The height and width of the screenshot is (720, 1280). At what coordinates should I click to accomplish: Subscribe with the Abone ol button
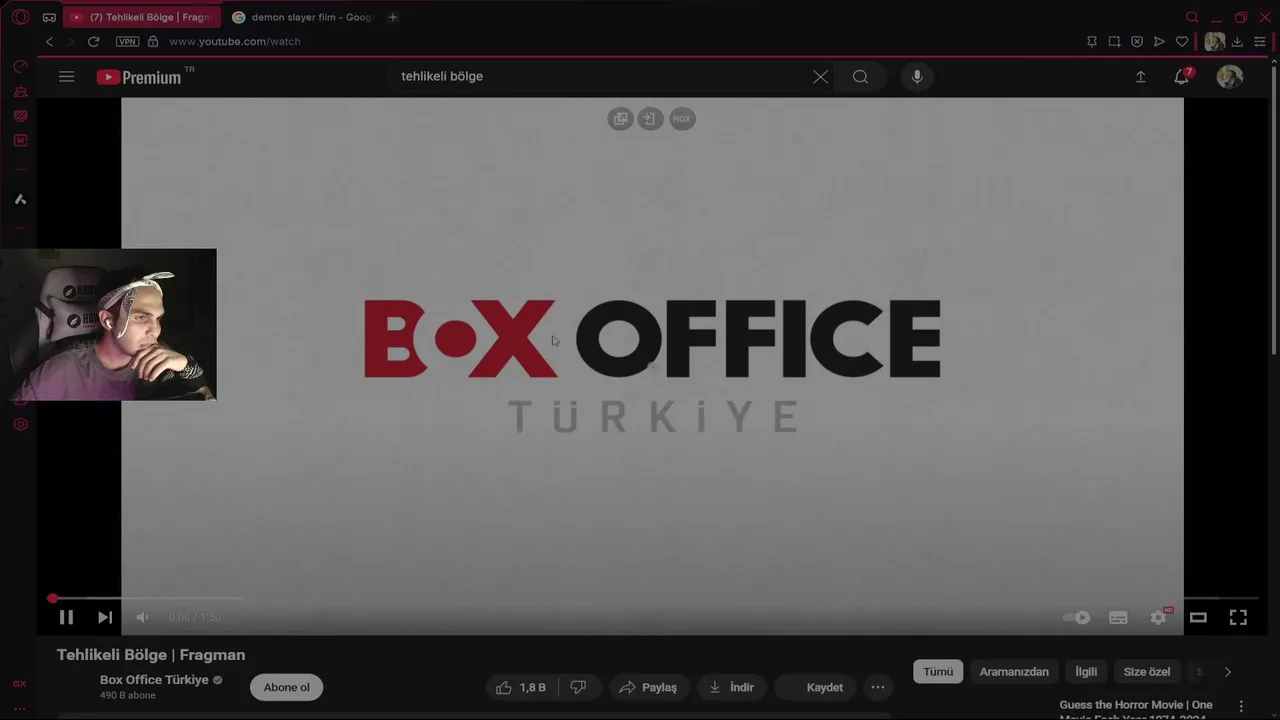286,687
